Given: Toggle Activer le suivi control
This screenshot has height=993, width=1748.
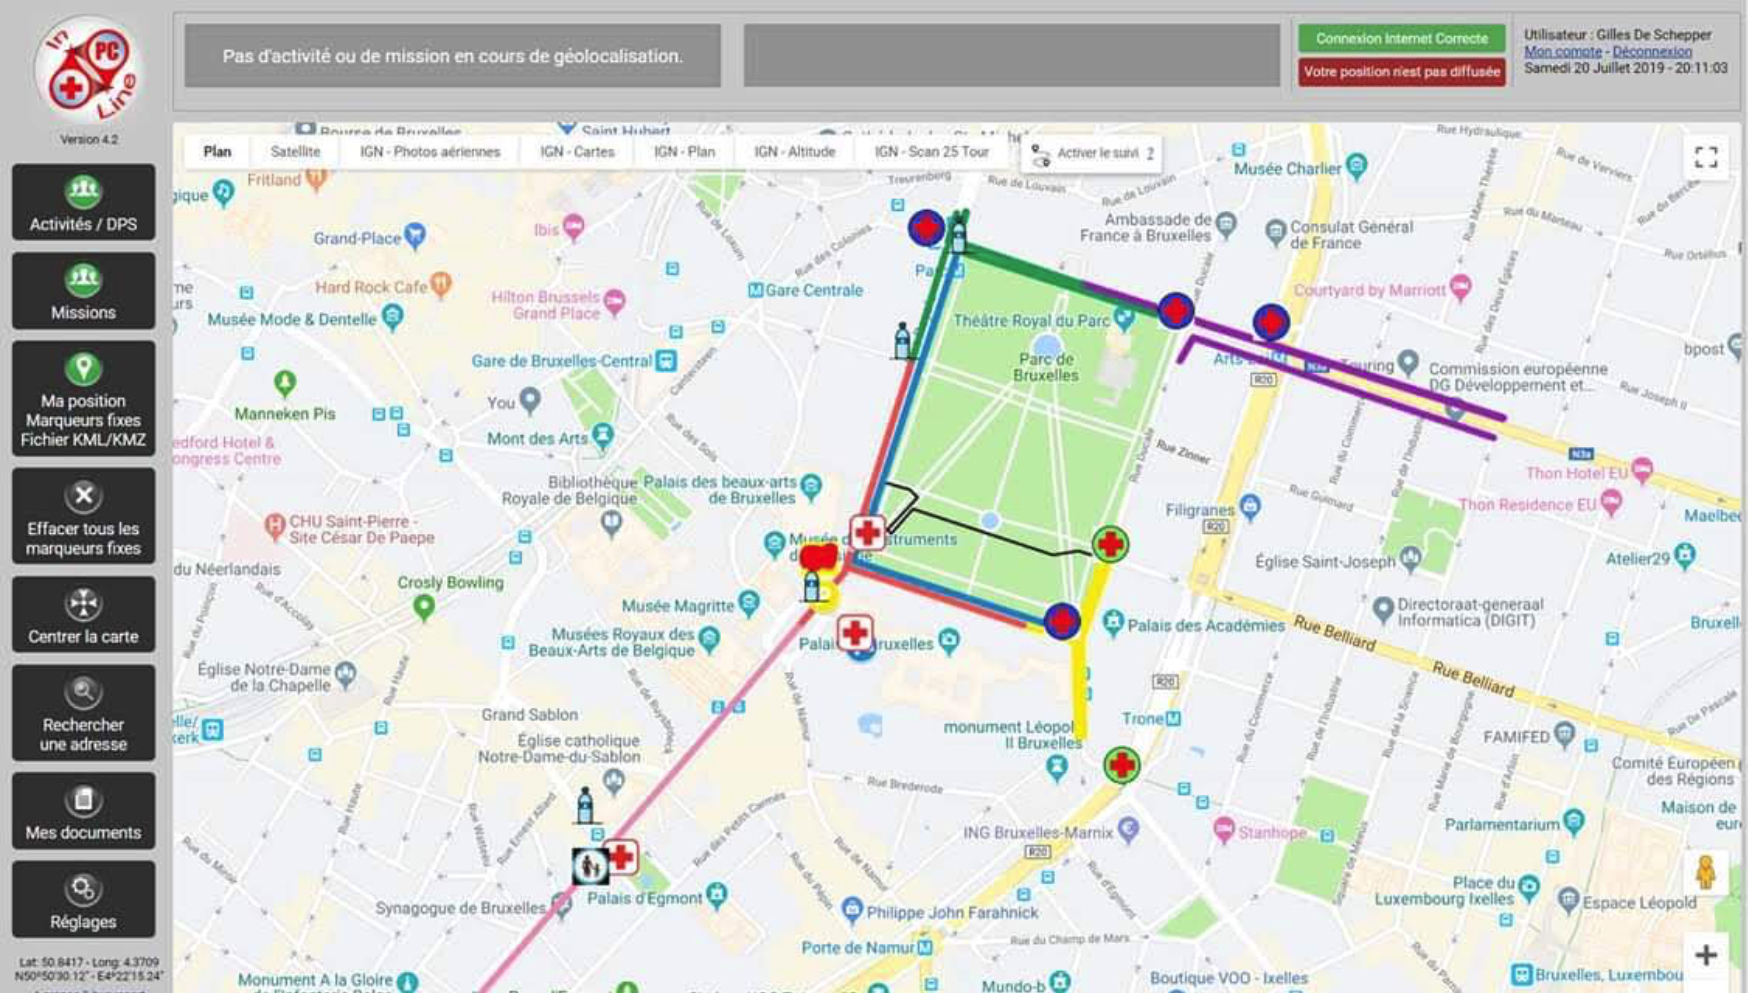Looking at the screenshot, I should (x=1092, y=154).
